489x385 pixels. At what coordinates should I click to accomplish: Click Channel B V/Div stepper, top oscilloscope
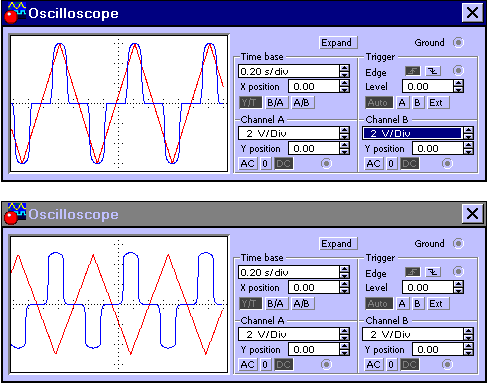coord(468,133)
